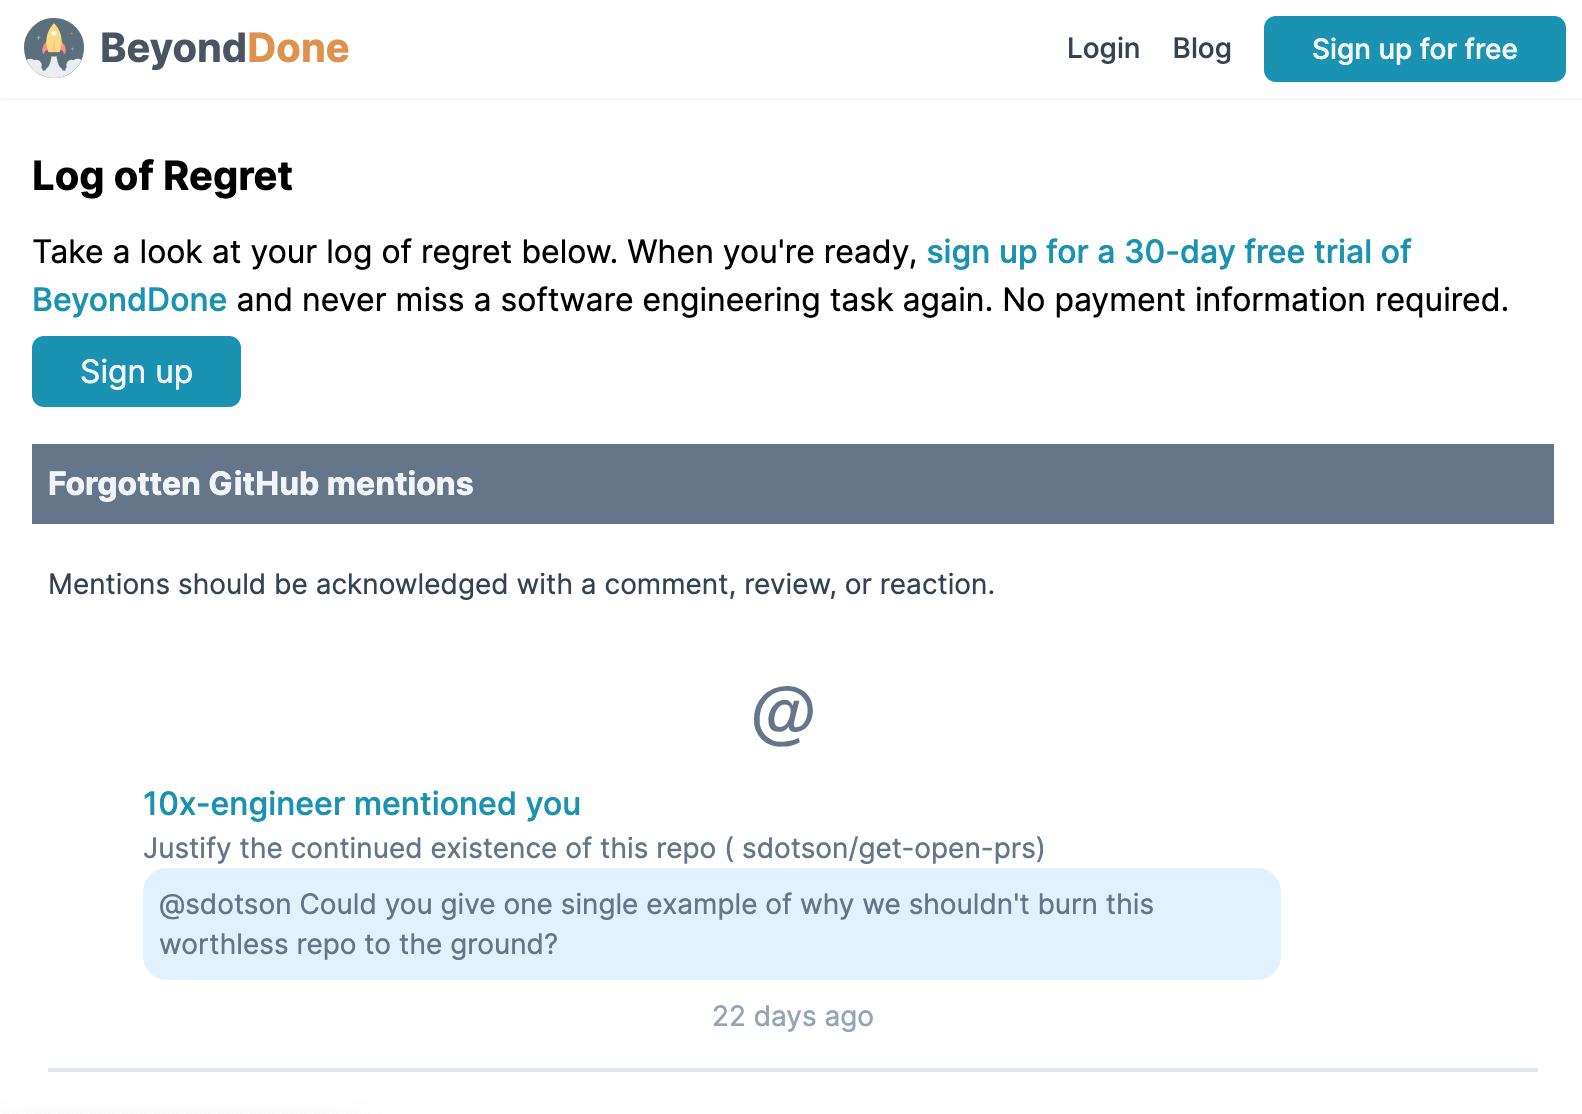1582x1114 pixels.
Task: Select the blue mention comment bubble
Action: (x=712, y=923)
